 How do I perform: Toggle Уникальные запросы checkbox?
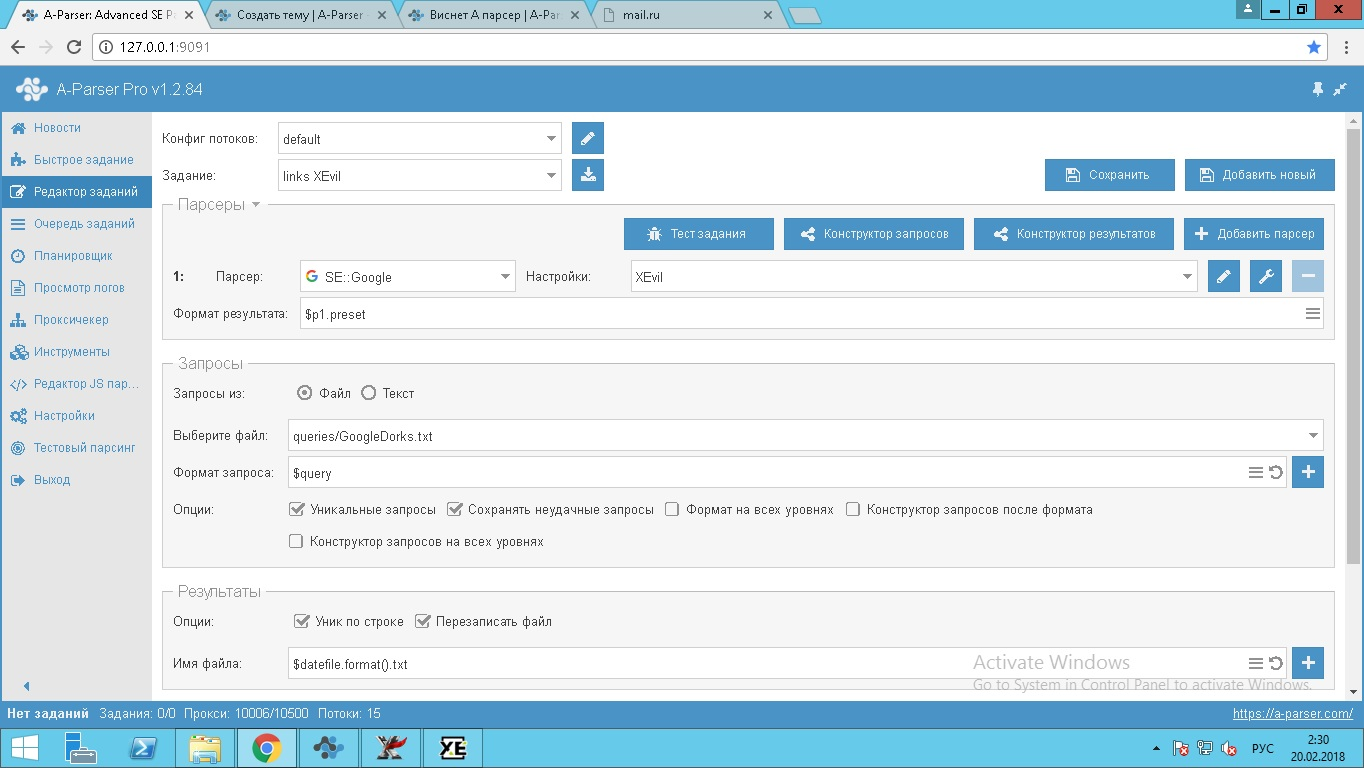[x=296, y=509]
